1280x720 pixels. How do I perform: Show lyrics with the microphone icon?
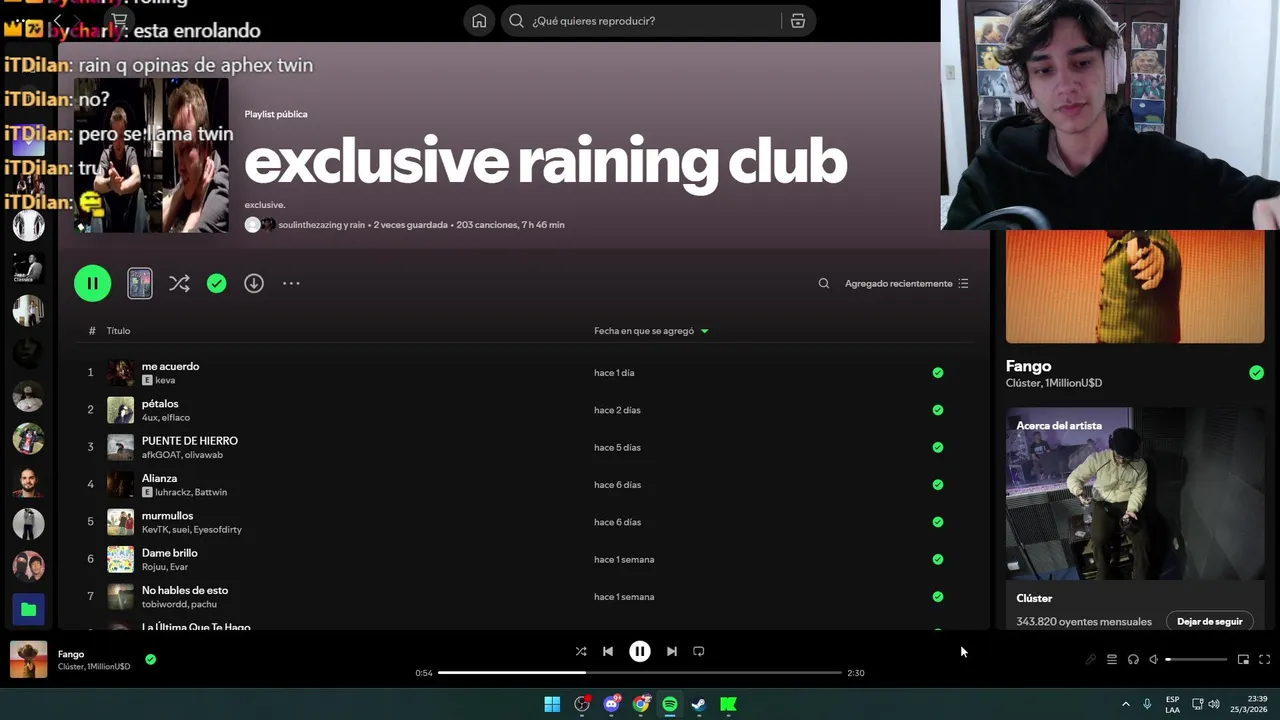point(1090,659)
